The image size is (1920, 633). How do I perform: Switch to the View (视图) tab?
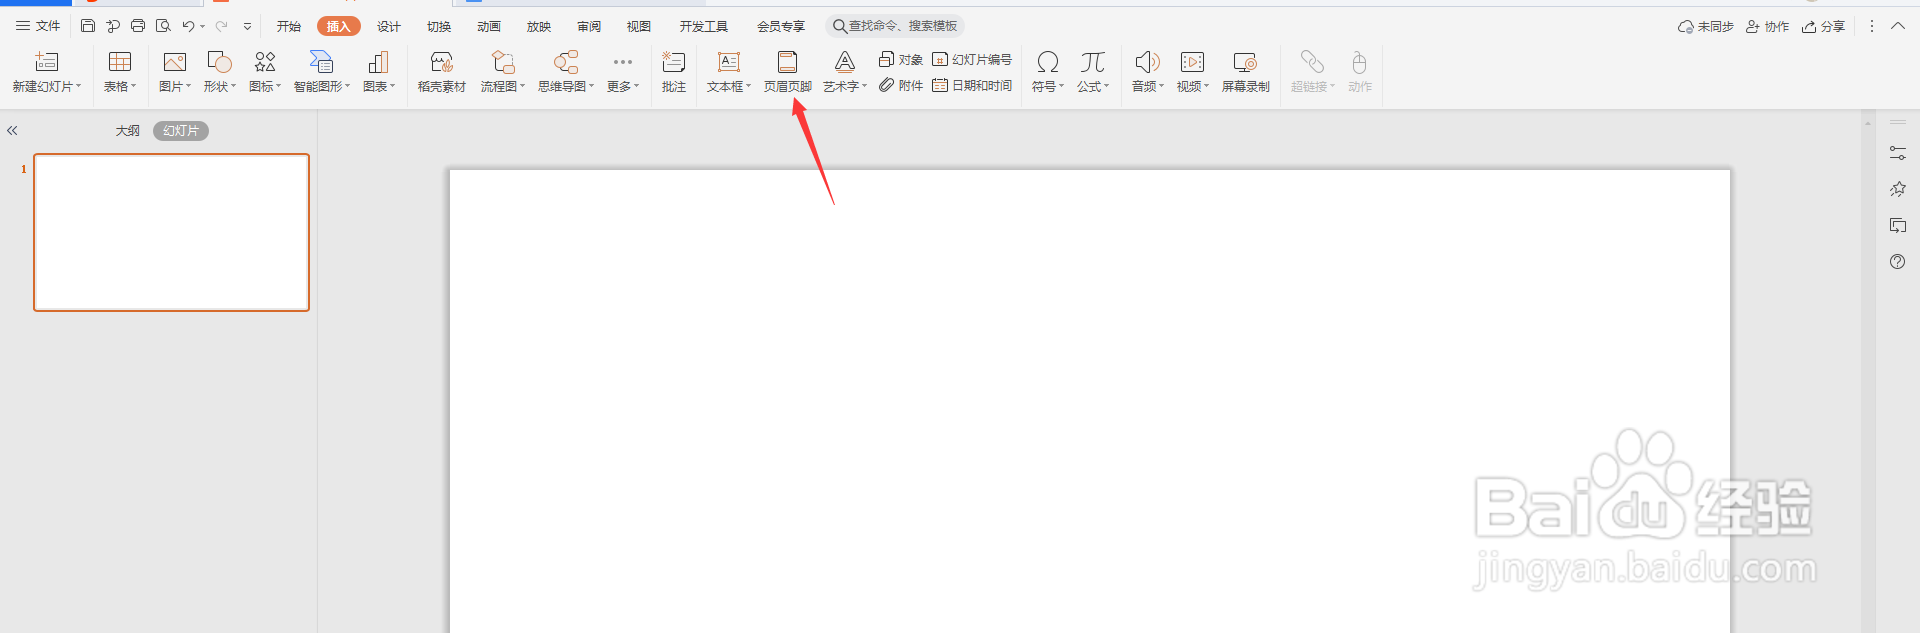639,27
